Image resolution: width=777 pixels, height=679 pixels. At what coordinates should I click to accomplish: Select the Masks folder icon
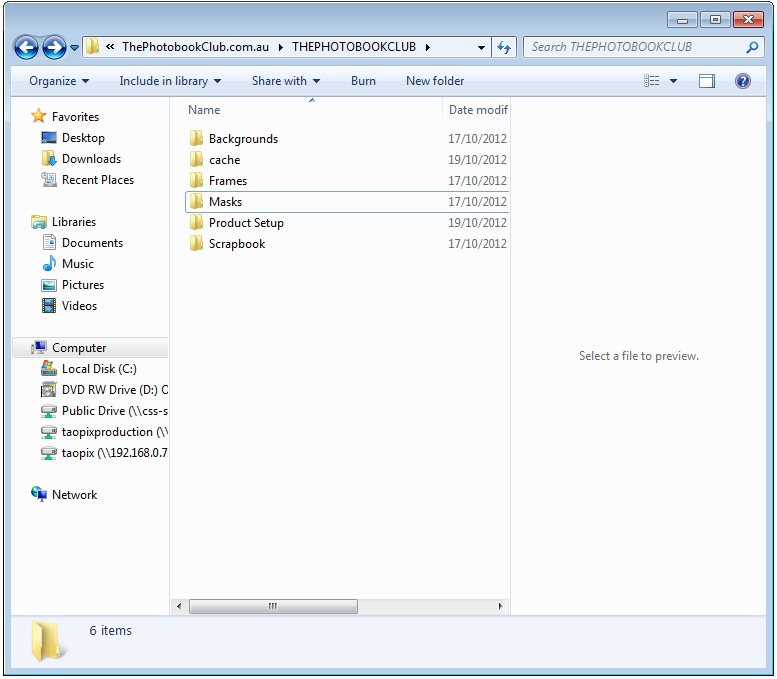[196, 201]
